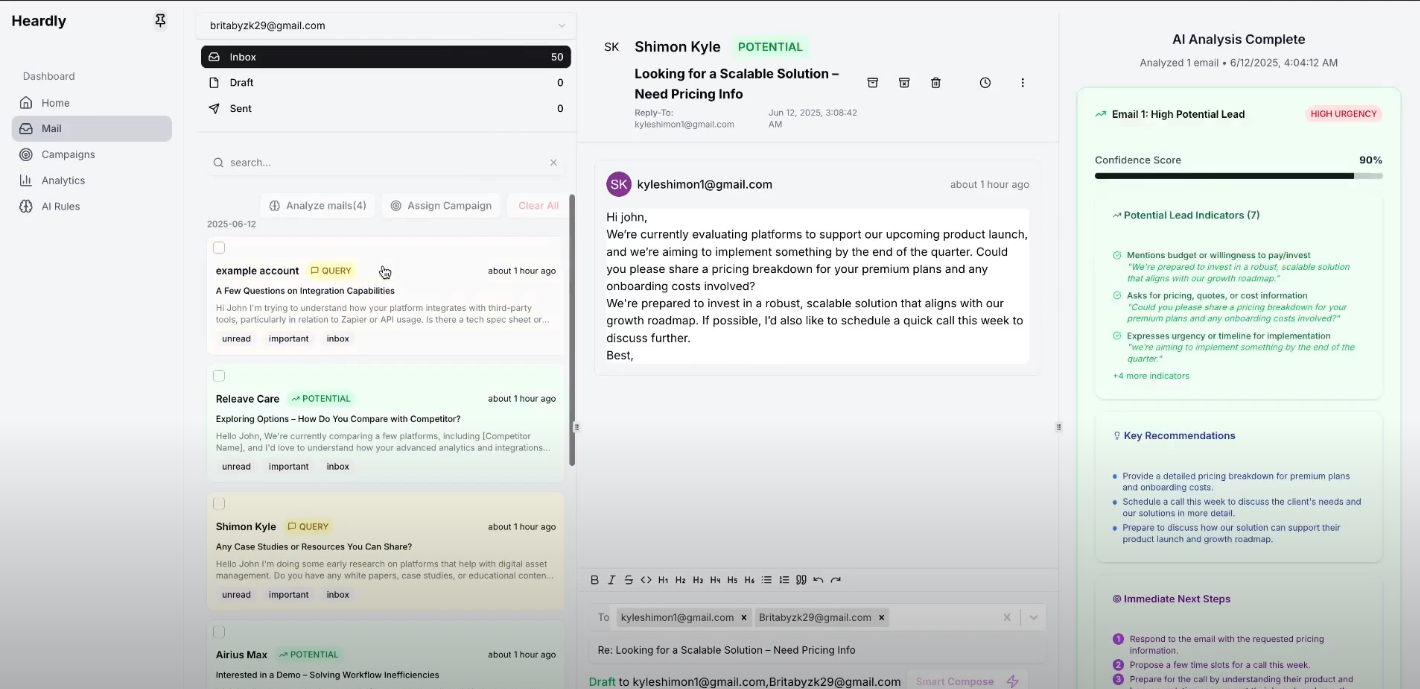The image size is (1420, 689).
Task: Click the HIGH URGENCY badge
Action: click(x=1343, y=114)
